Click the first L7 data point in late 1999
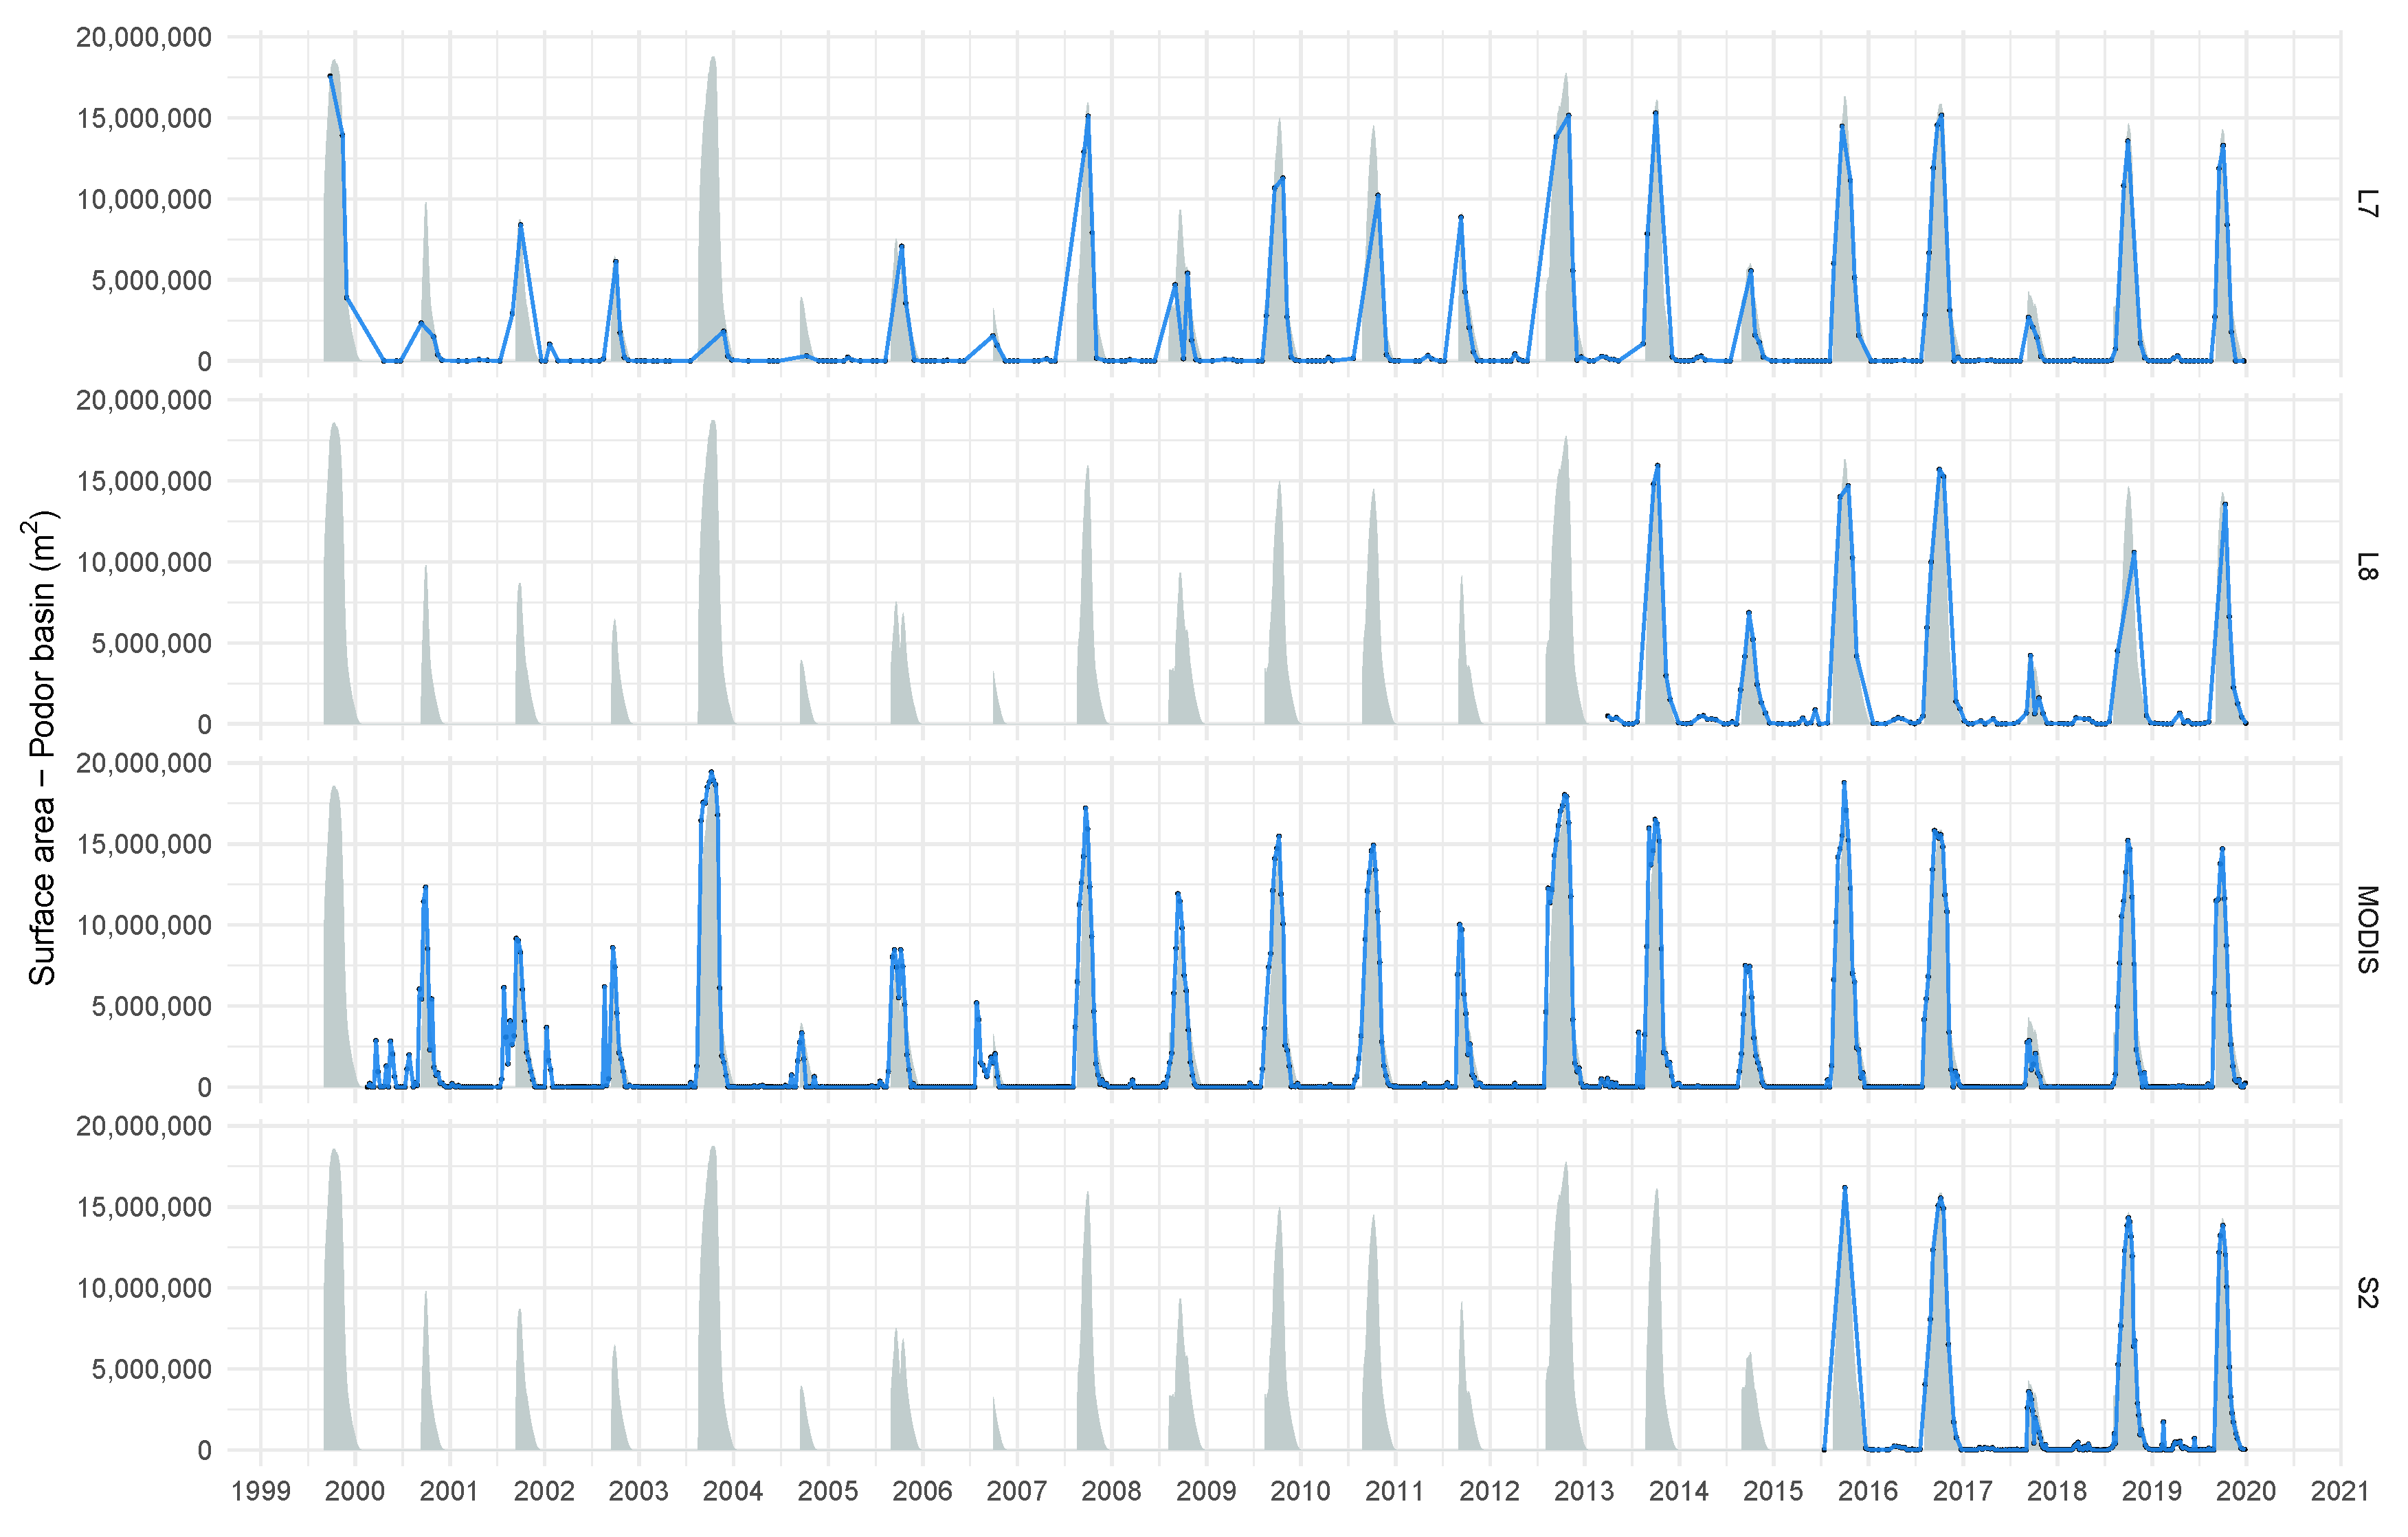Viewport: 2408px width, 1537px height. [x=330, y=76]
